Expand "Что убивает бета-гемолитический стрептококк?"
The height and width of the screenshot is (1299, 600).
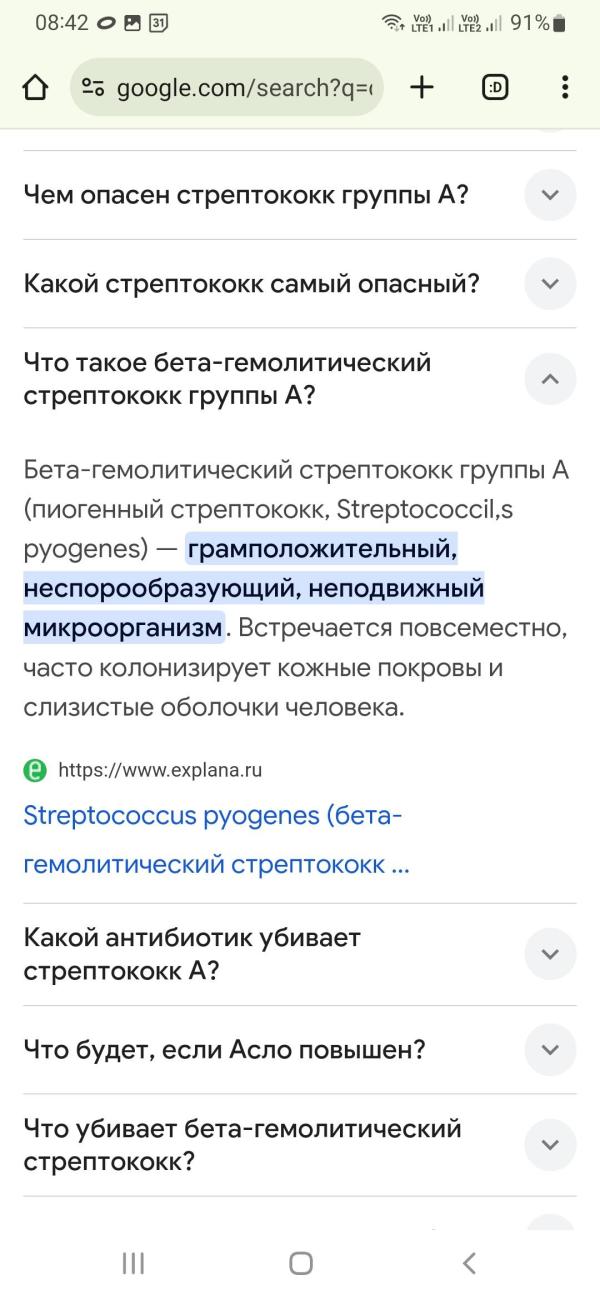[x=550, y=1145]
